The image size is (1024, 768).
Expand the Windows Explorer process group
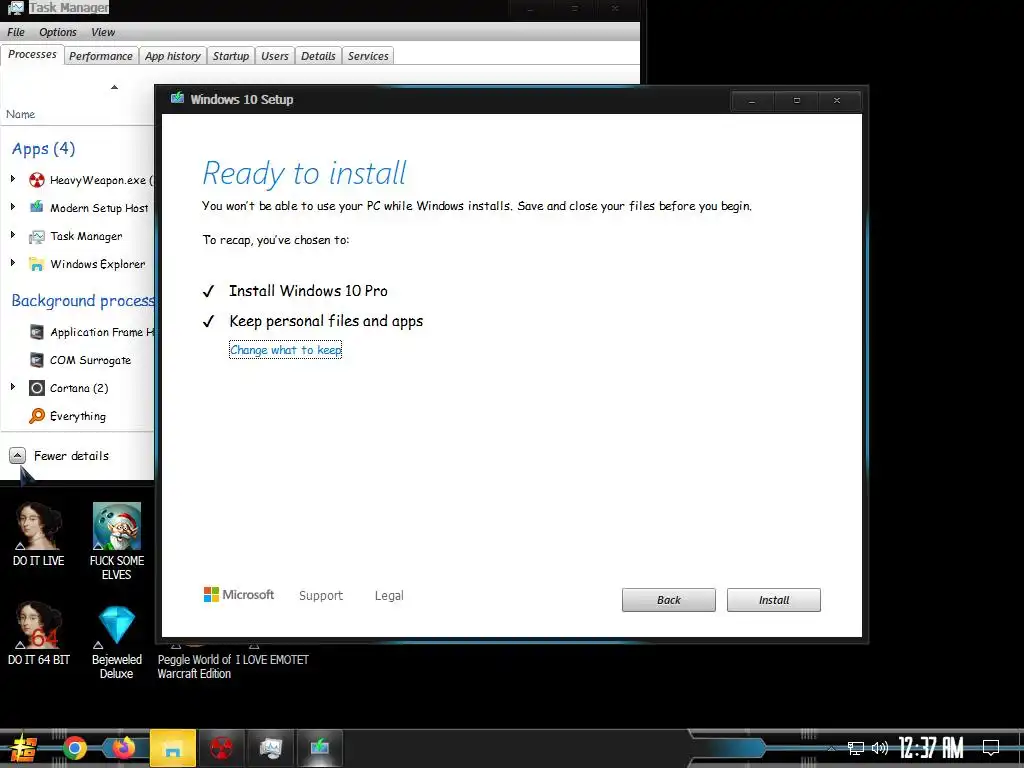pyautogui.click(x=12, y=263)
